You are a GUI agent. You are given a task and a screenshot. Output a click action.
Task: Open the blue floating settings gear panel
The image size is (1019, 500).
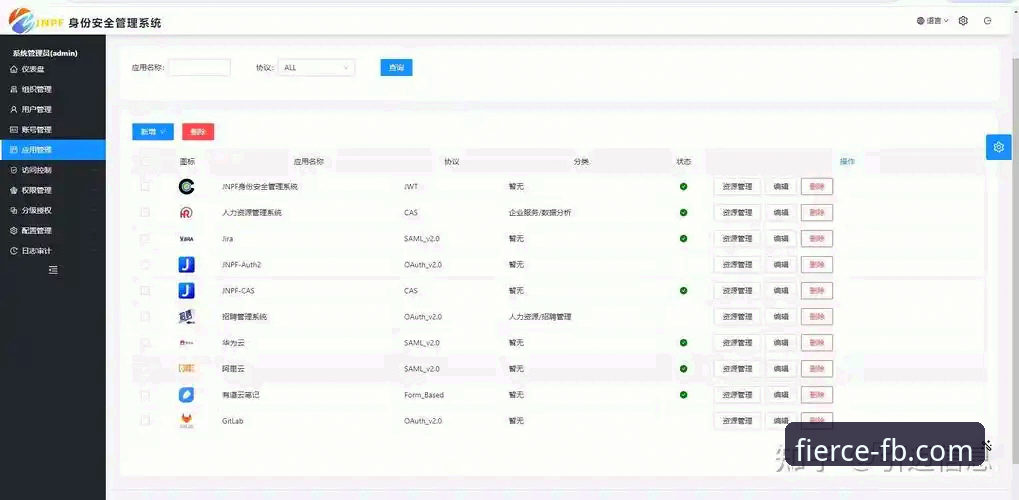click(x=999, y=147)
